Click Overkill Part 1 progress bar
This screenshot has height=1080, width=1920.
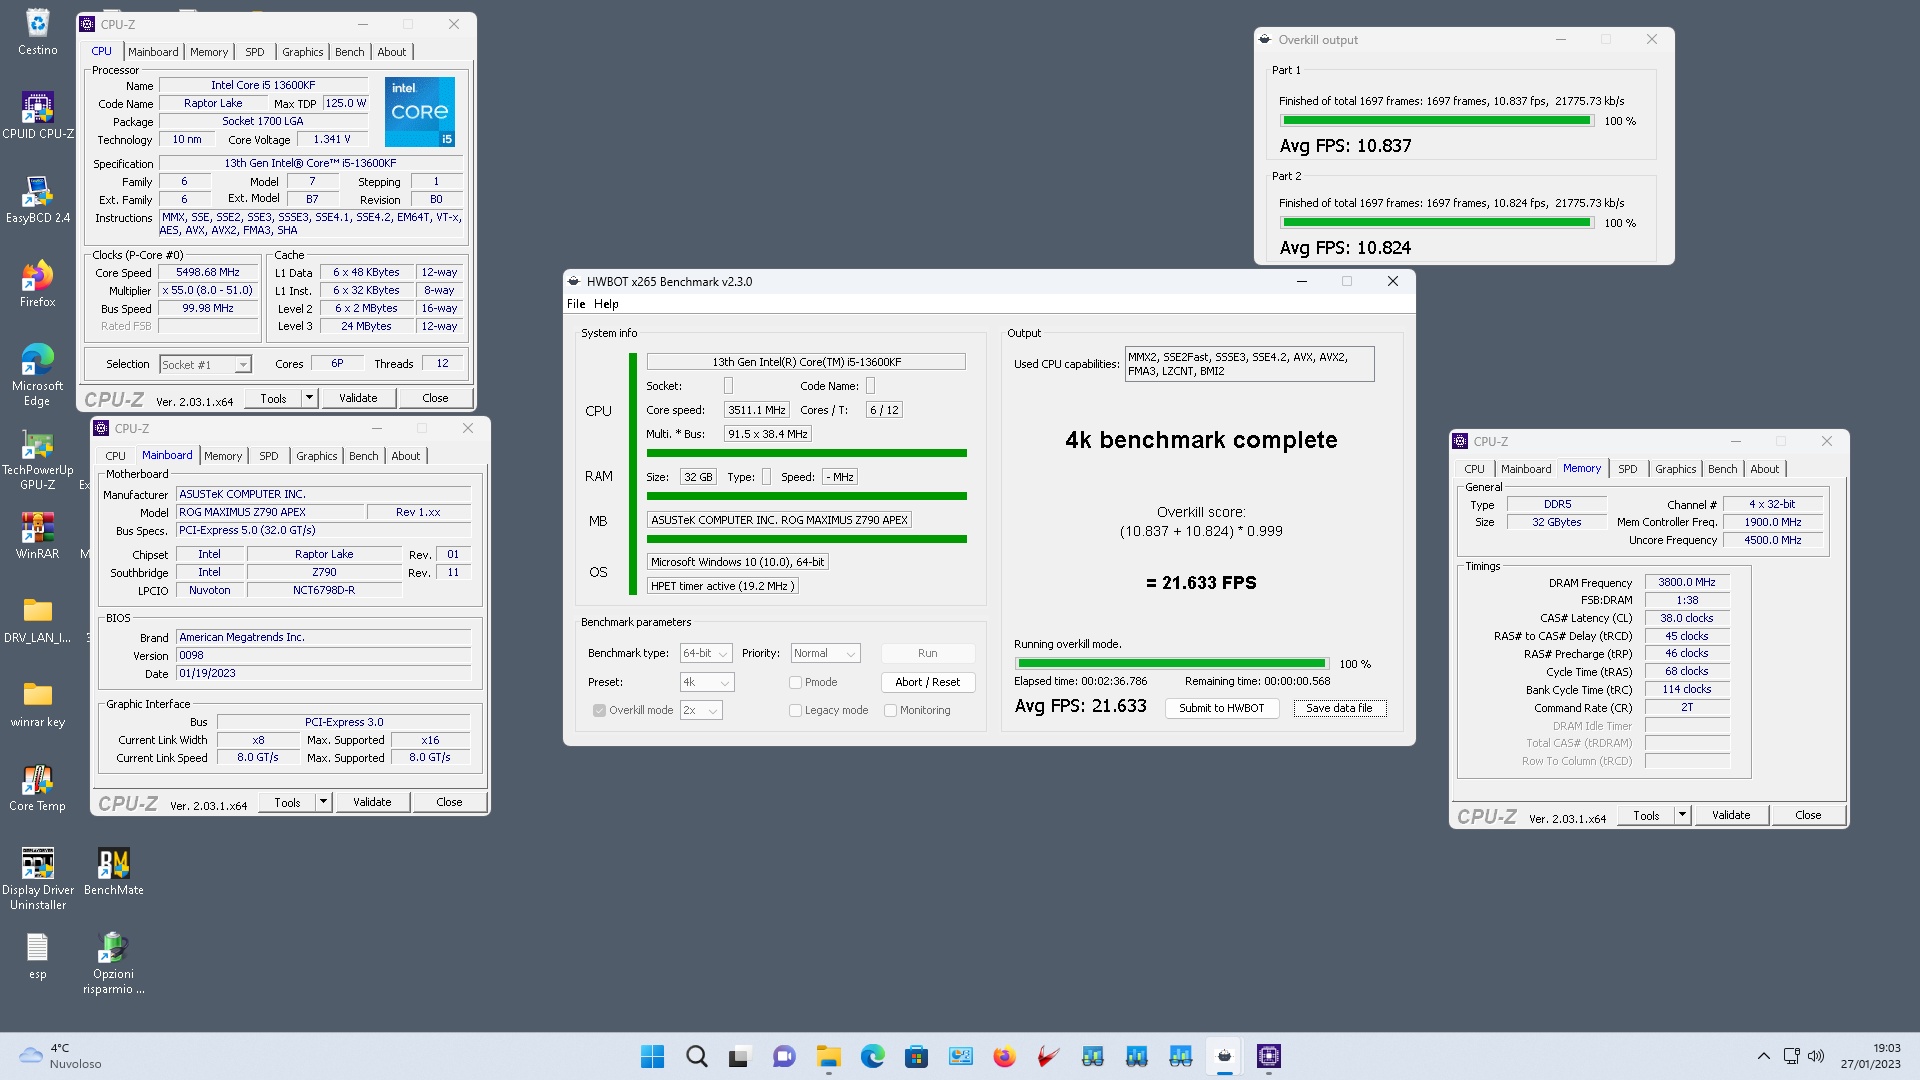tap(1436, 120)
